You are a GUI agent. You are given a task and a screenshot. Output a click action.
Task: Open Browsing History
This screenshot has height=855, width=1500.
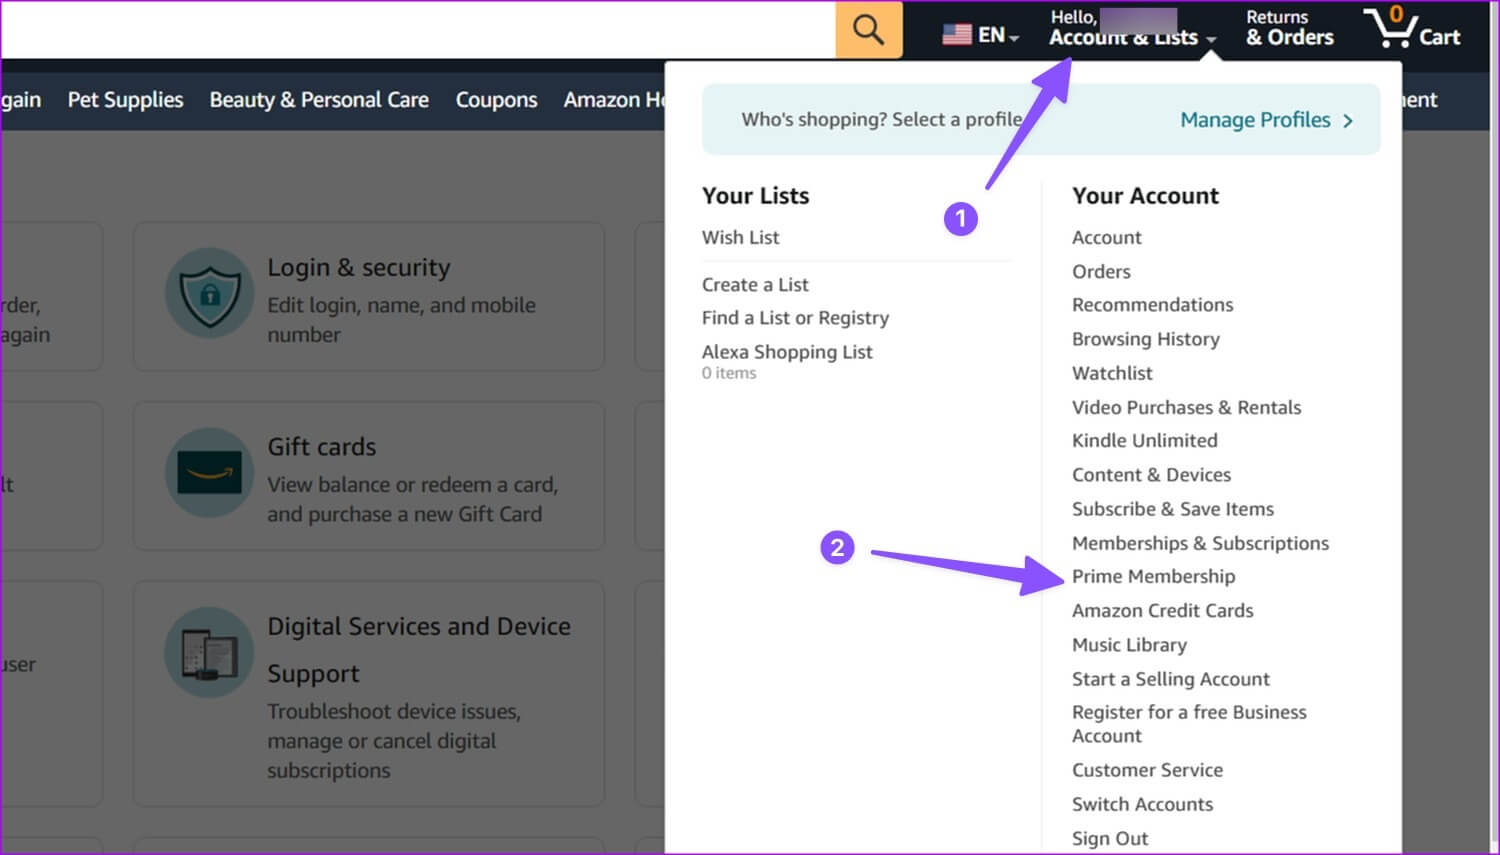(1145, 339)
